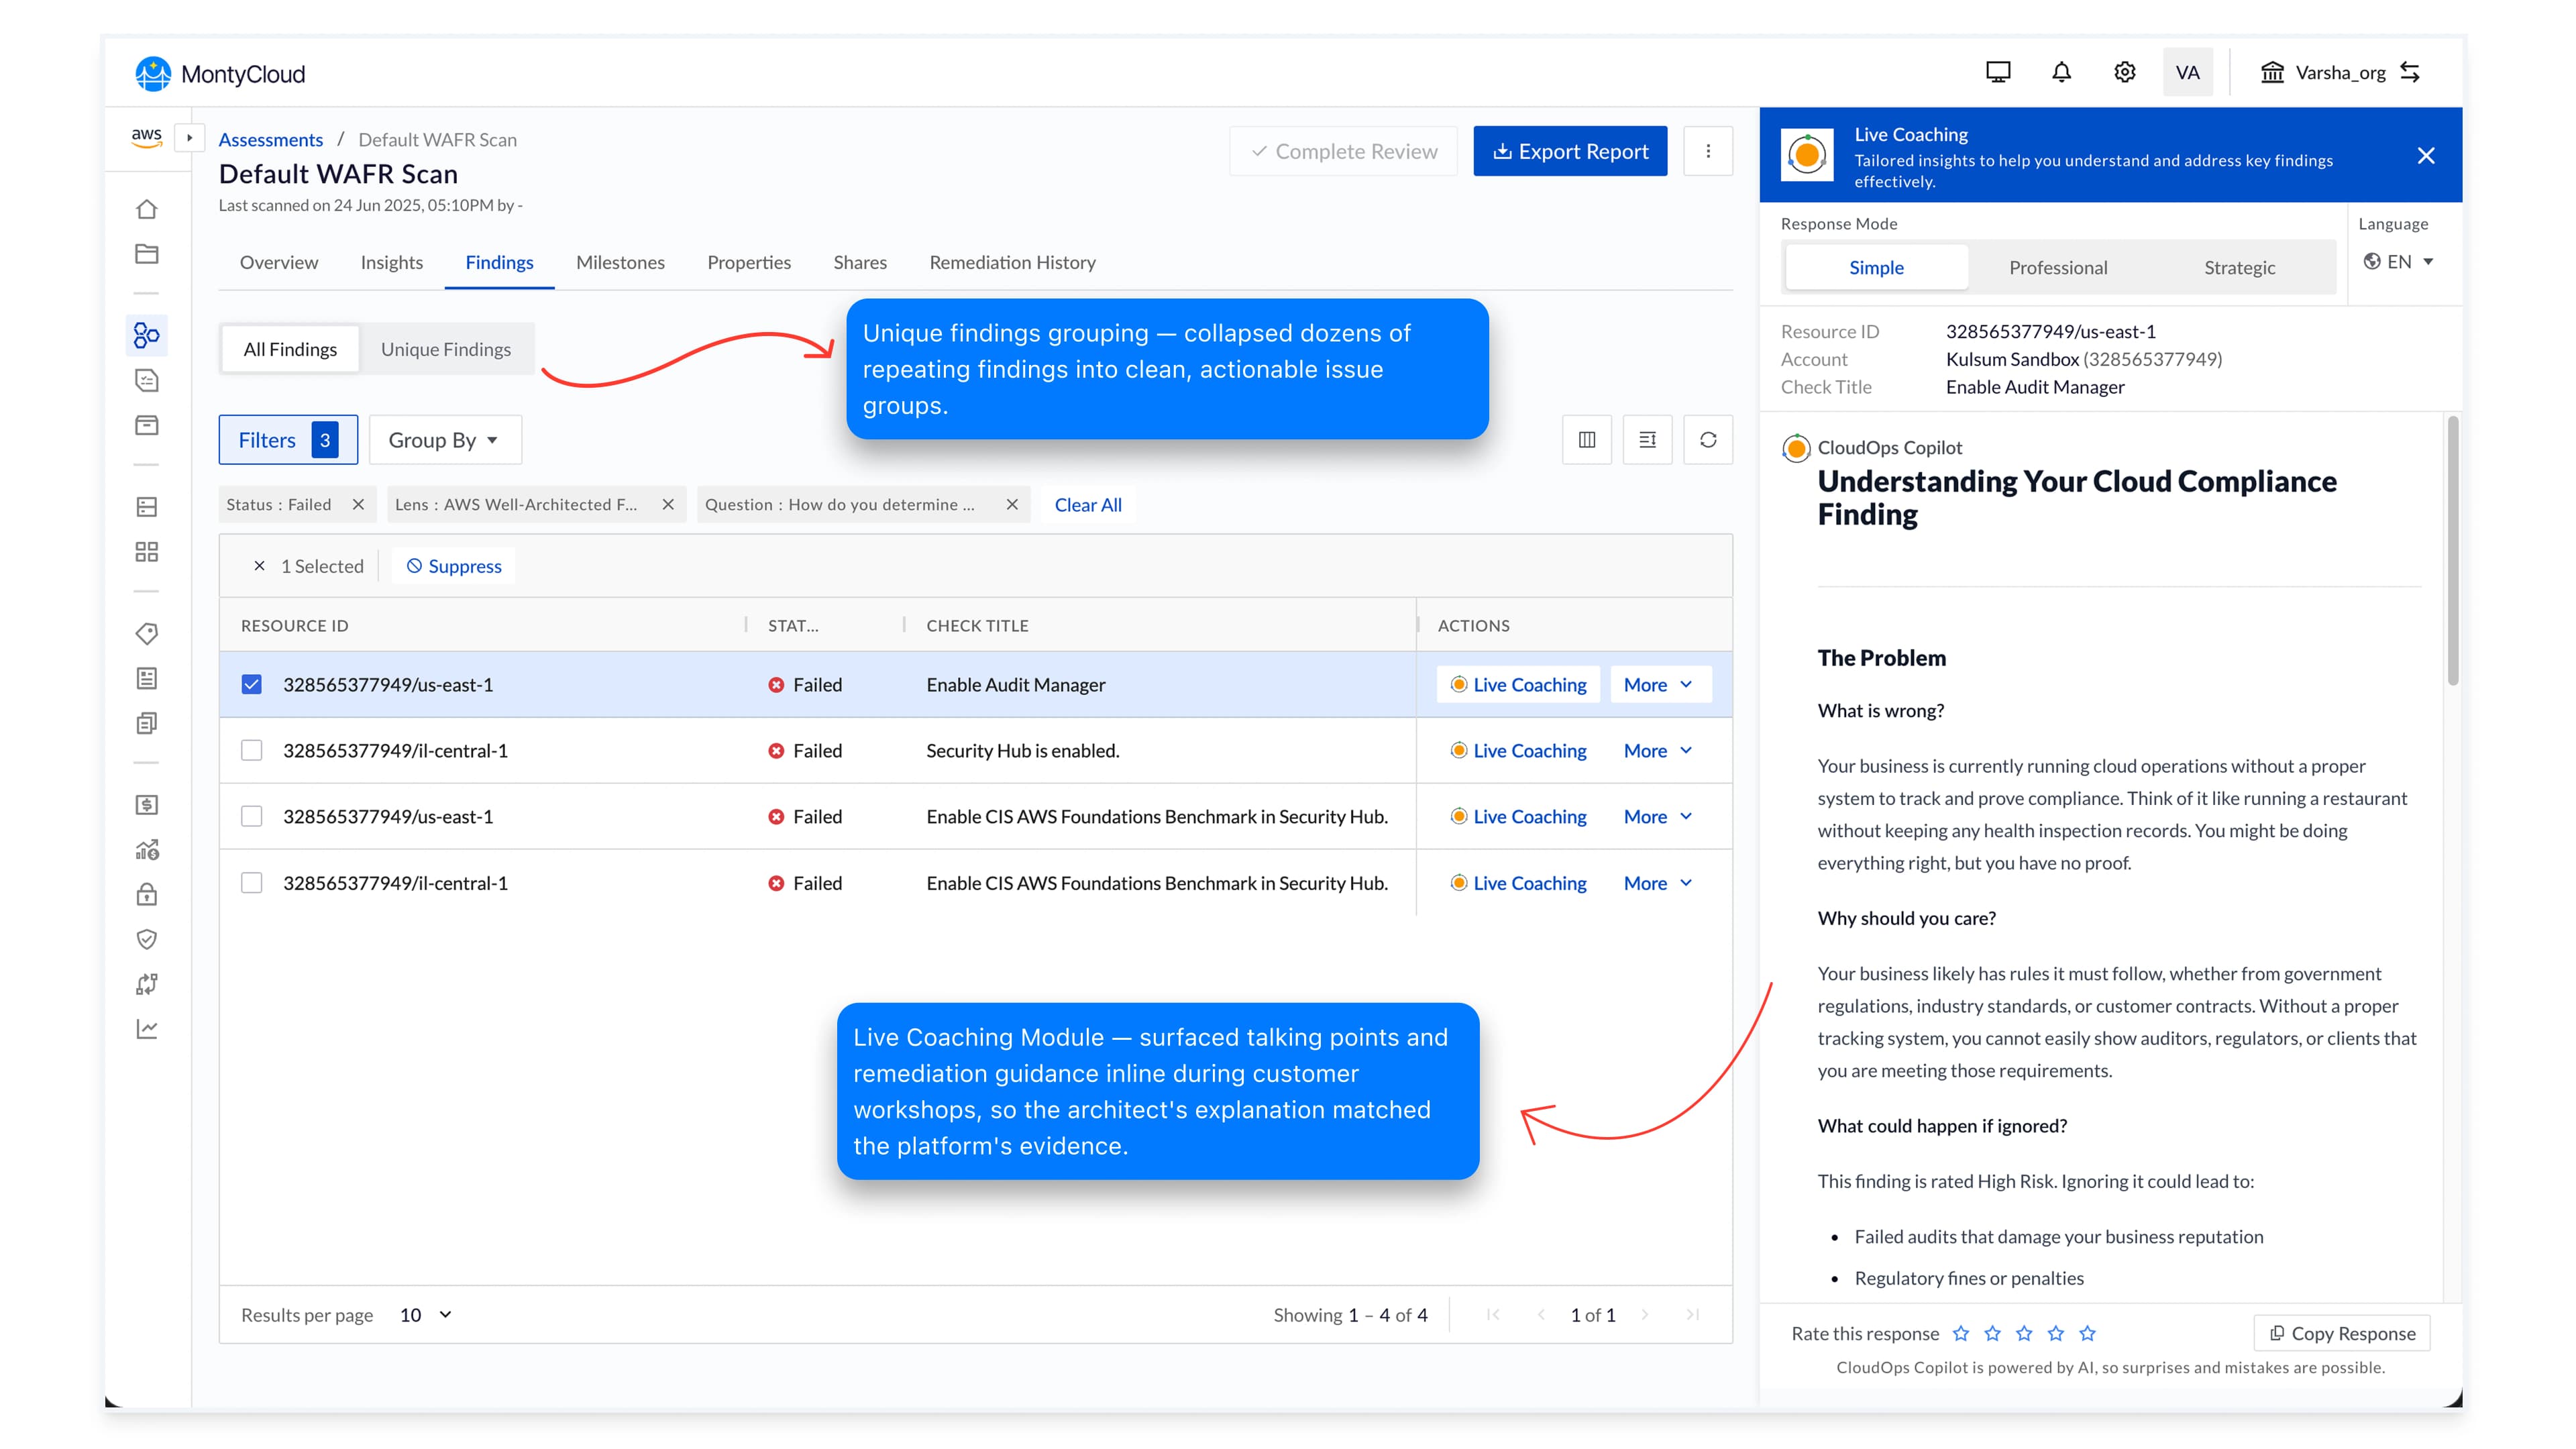Check the us-east-1 CIS Benchmark row checkbox
Image resolution: width=2576 pixels, height=1449 pixels.
(252, 817)
